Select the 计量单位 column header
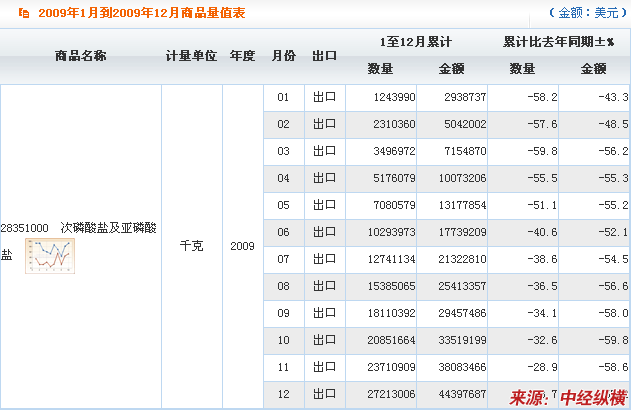 tap(191, 56)
